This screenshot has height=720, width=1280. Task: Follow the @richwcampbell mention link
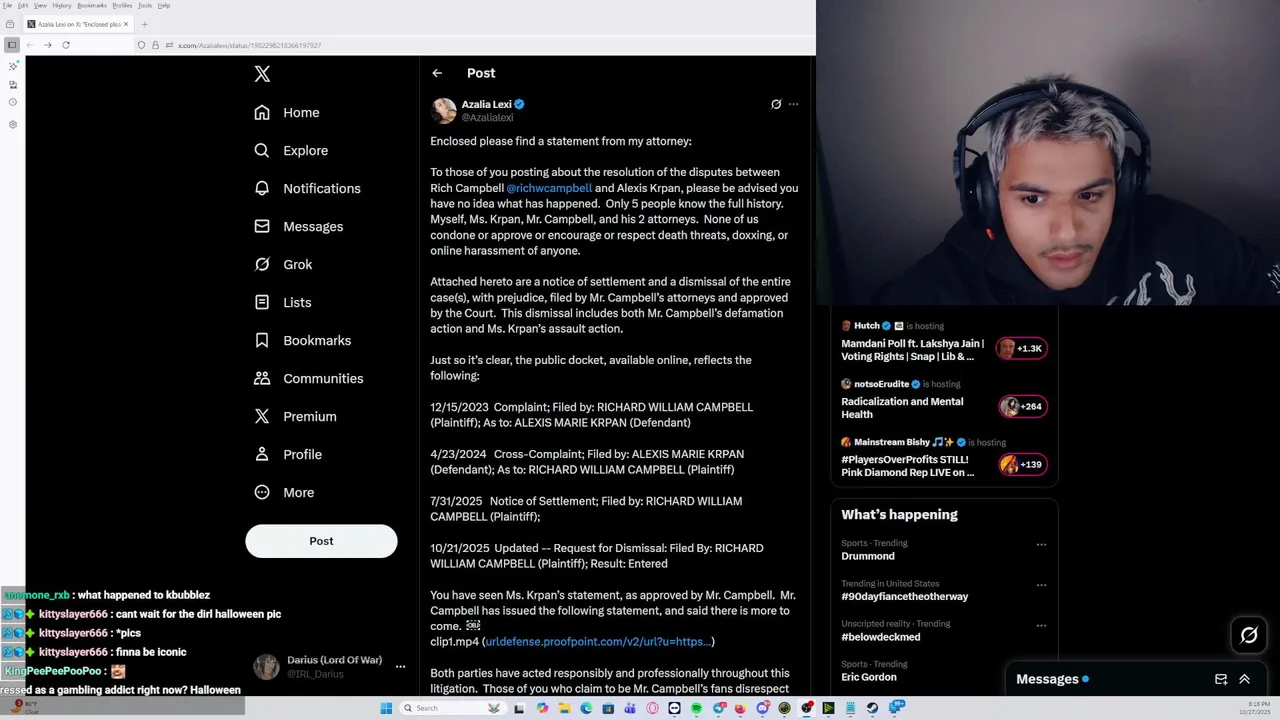[549, 188]
